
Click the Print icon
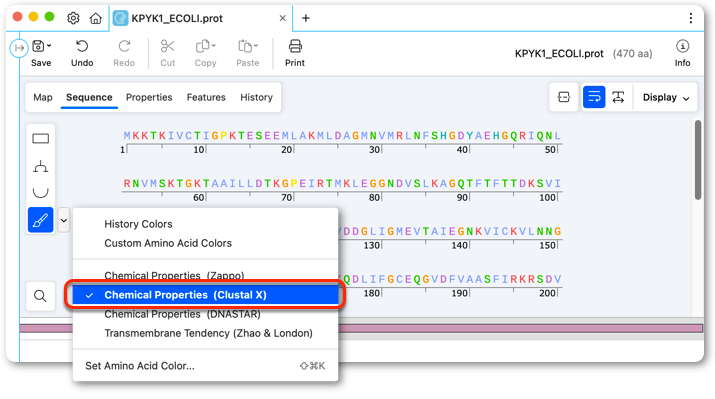tap(295, 47)
